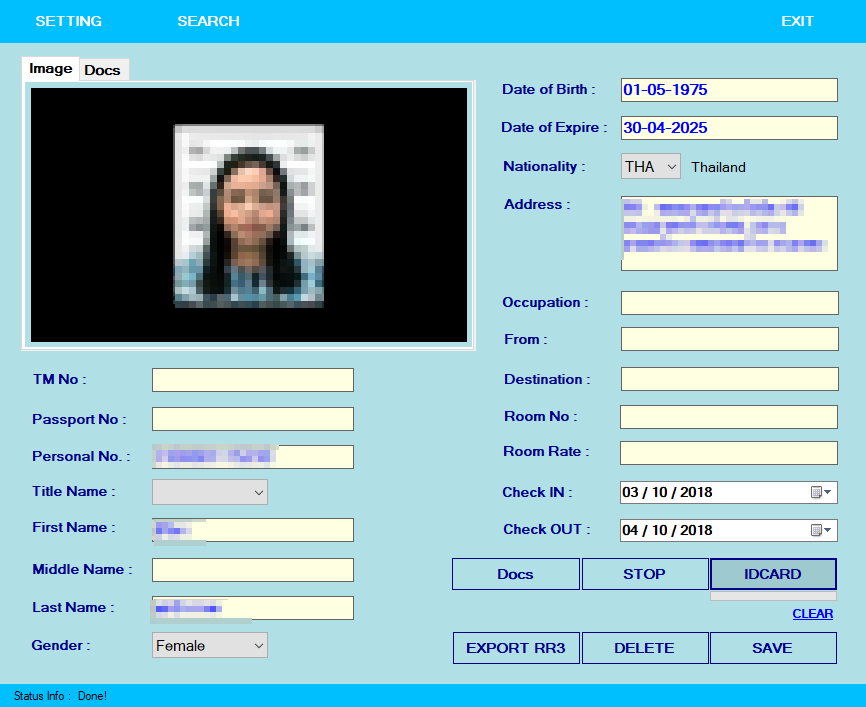
Task: Click EXIT in the top bar
Action: tap(797, 21)
